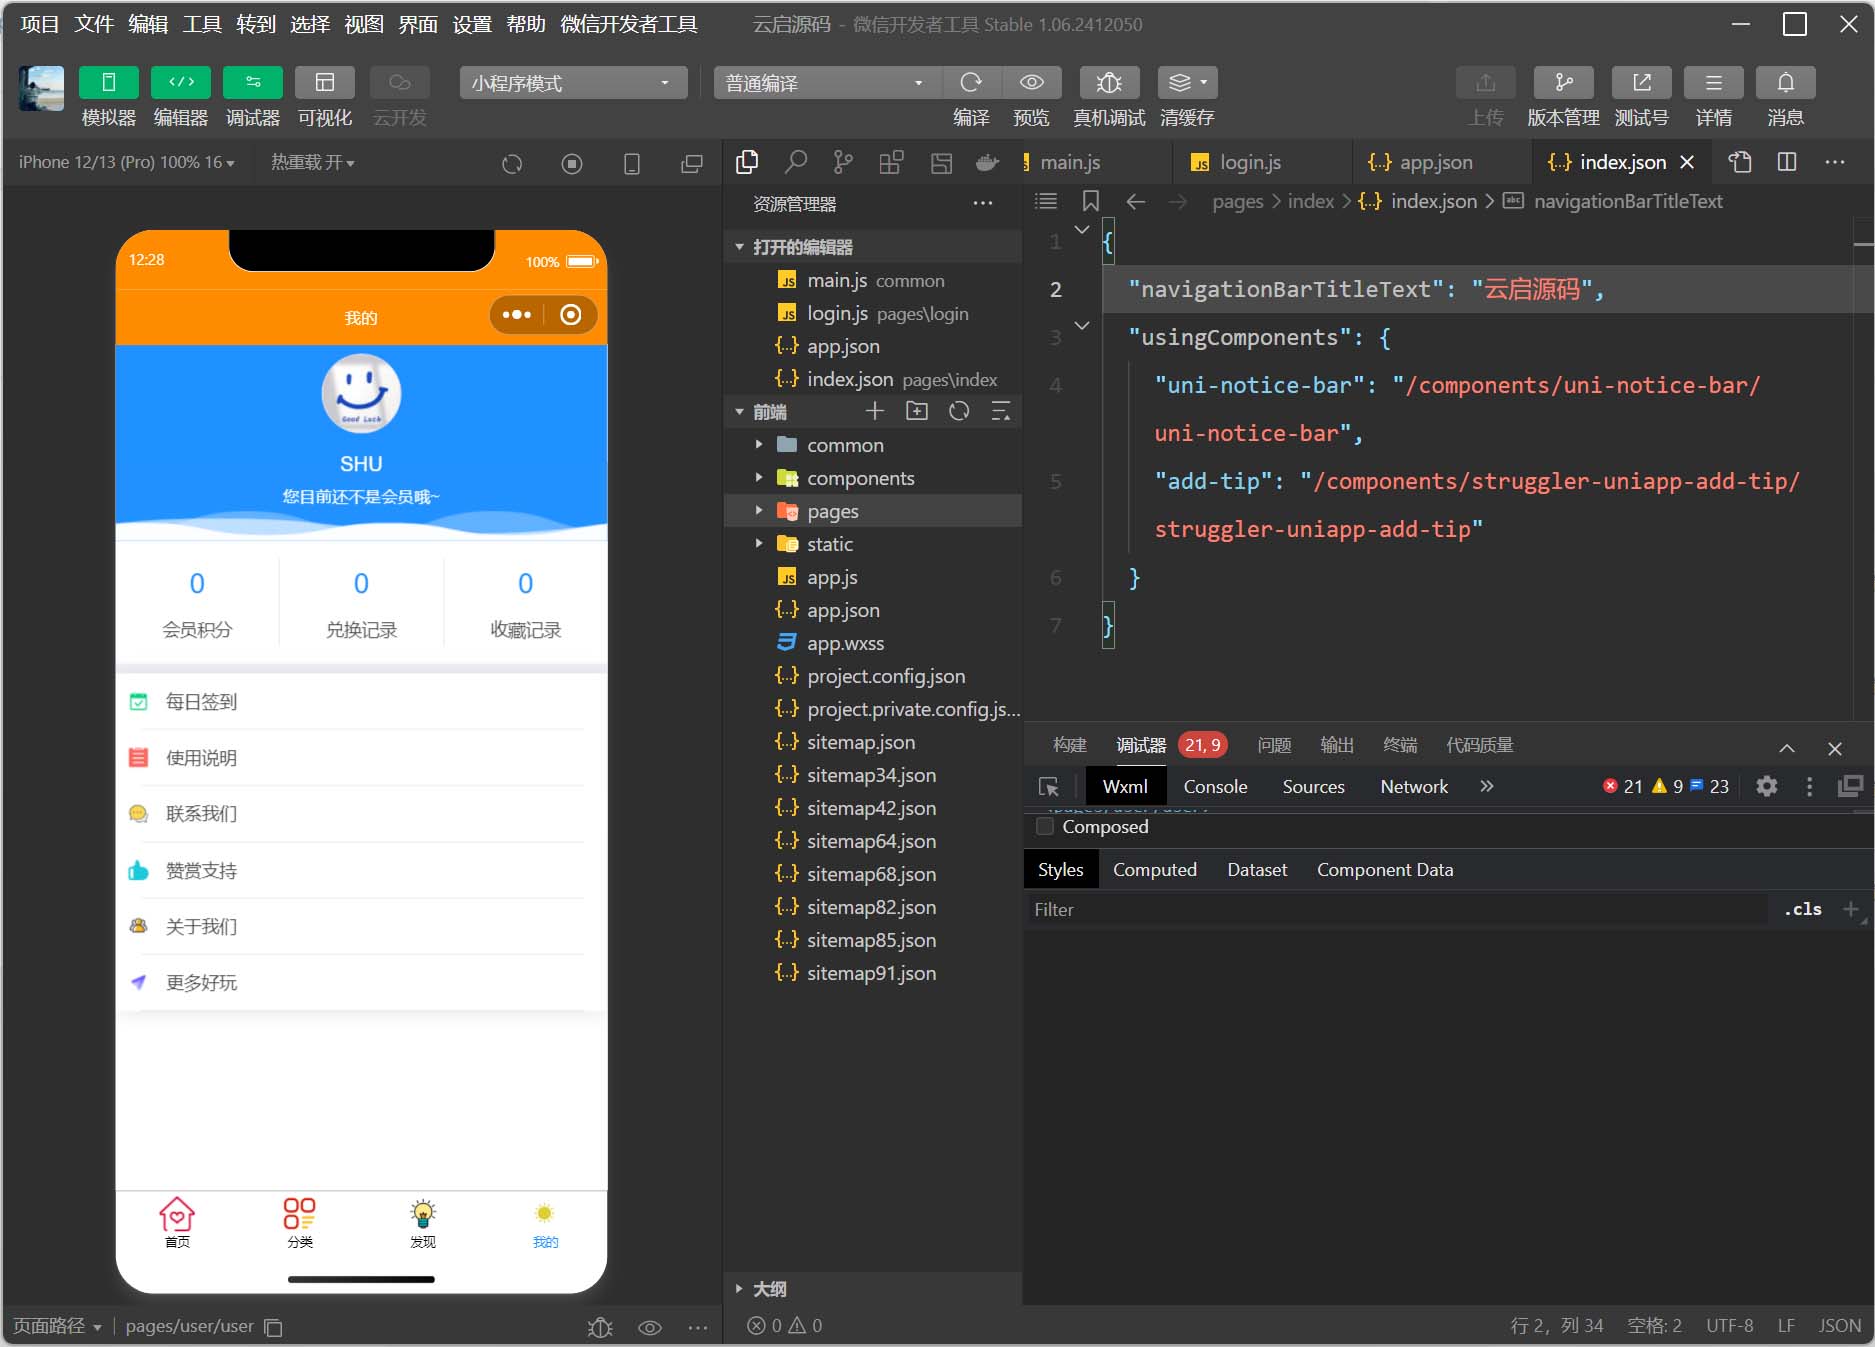Open the Console tab in debugger
The height and width of the screenshot is (1347, 1875).
pos(1215,787)
